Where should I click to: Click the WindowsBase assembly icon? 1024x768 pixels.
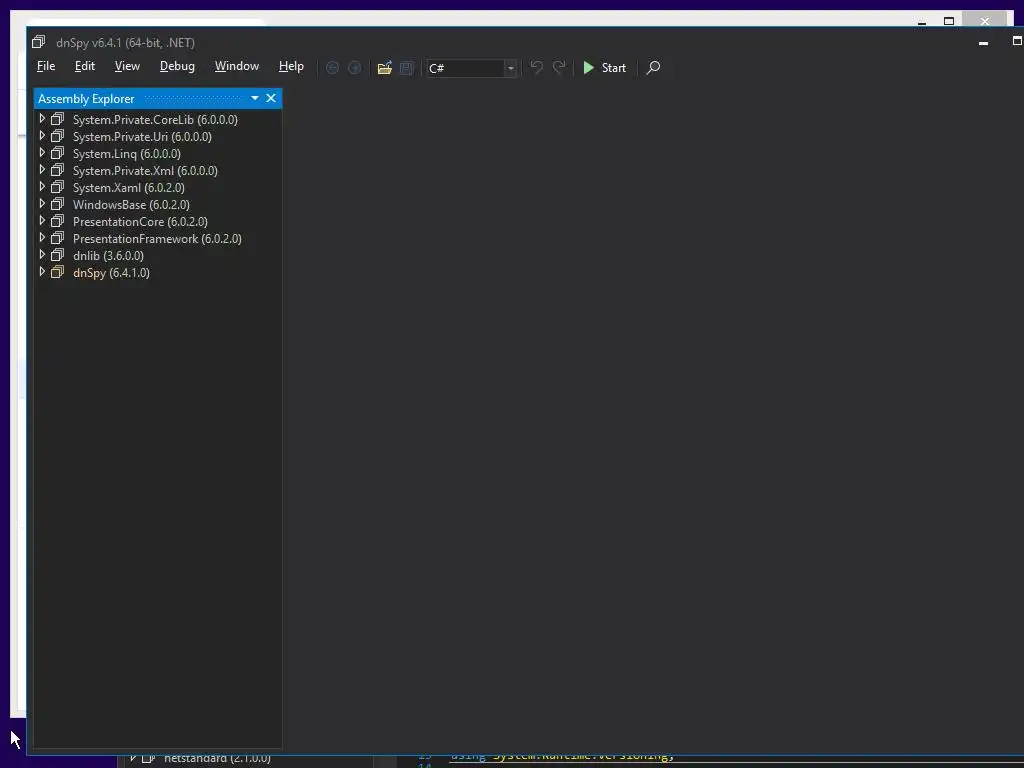pos(57,204)
